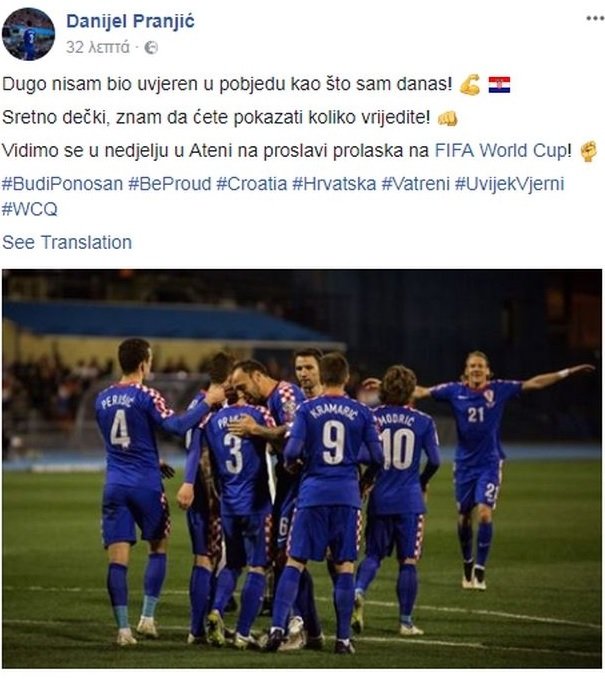Click the fist bump emoji
The image size is (605, 679).
tap(447, 118)
